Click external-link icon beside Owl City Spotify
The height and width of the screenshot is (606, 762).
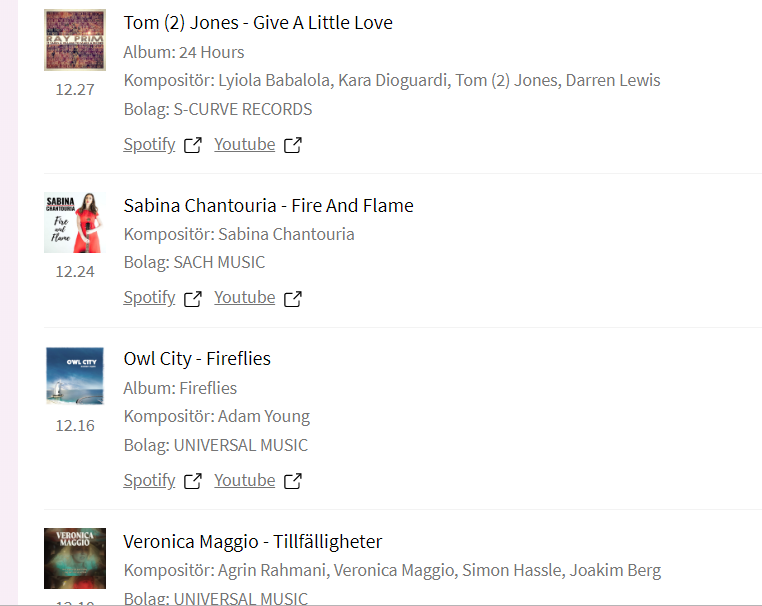pyautogui.click(x=193, y=481)
